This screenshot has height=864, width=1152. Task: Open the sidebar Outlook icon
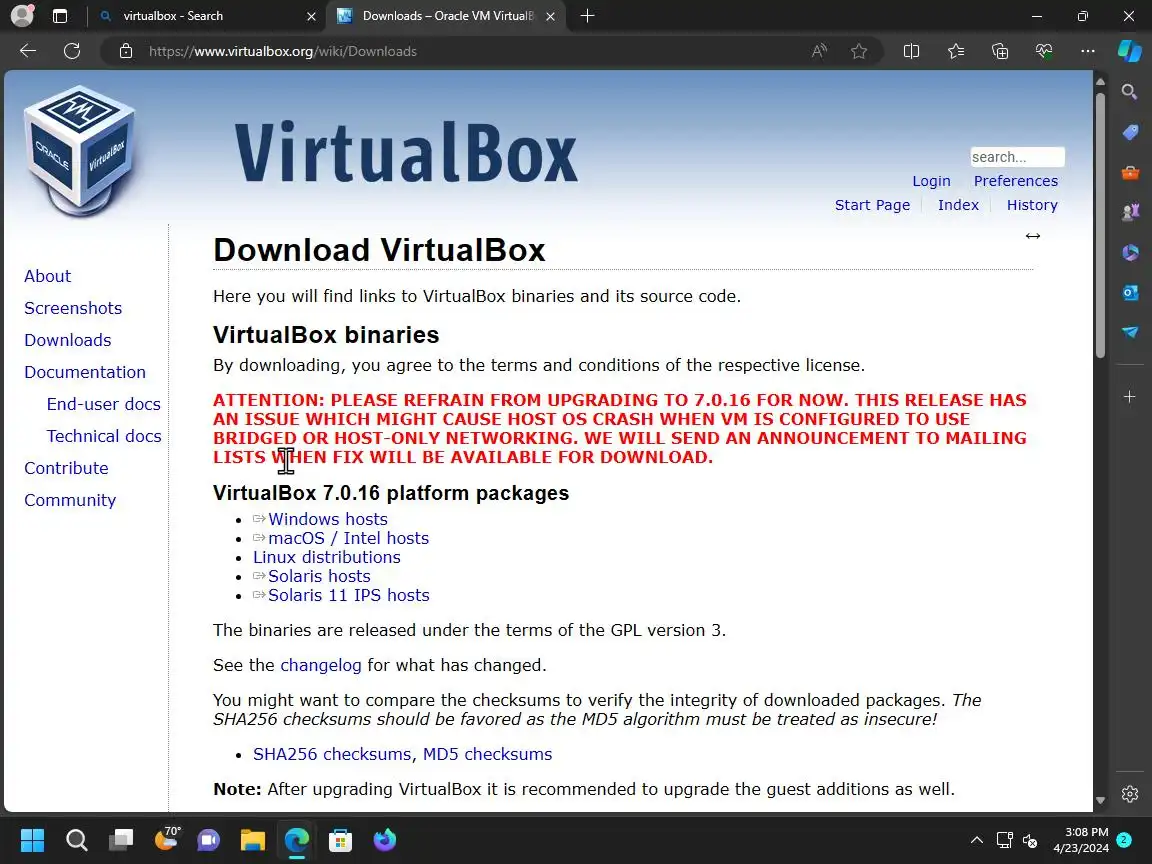pos(1130,292)
